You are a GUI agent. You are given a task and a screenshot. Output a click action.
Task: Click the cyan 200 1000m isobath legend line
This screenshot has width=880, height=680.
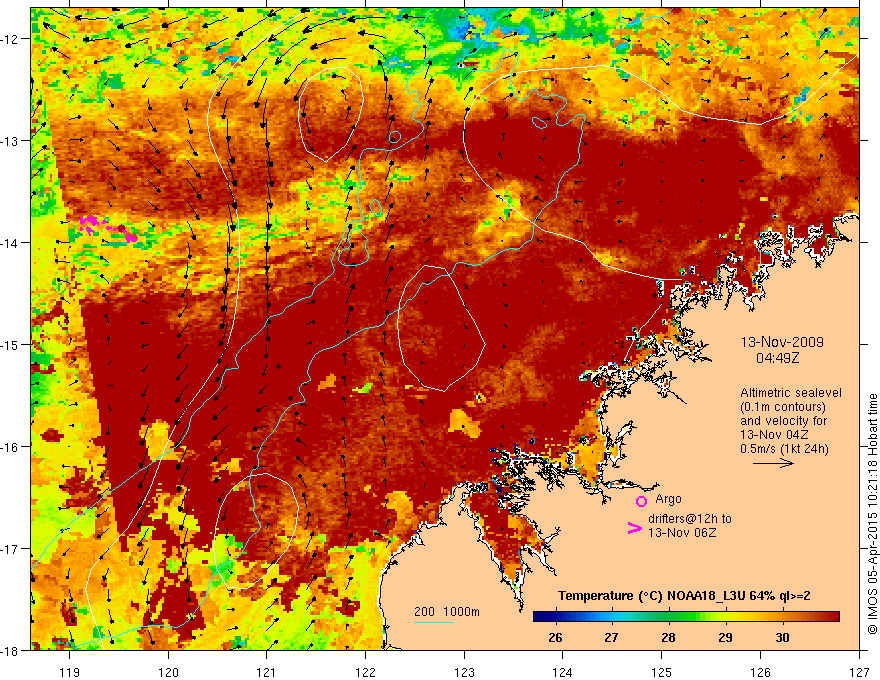tap(433, 622)
